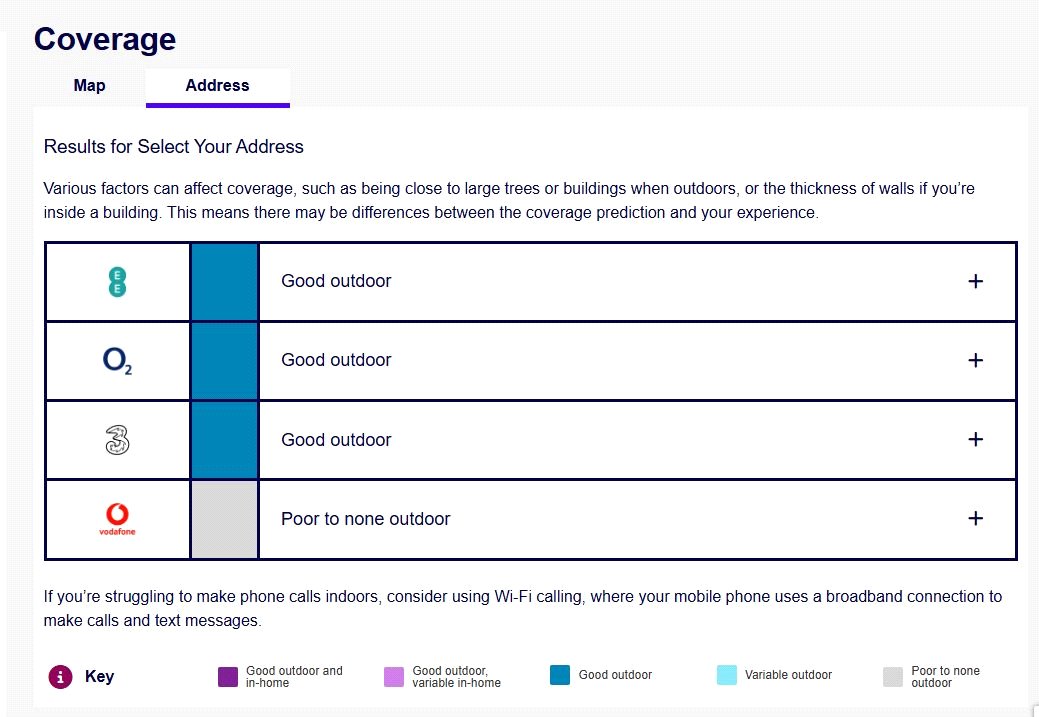Expand the Vodafone coverage details
This screenshot has height=717, width=1039.
coord(976,519)
